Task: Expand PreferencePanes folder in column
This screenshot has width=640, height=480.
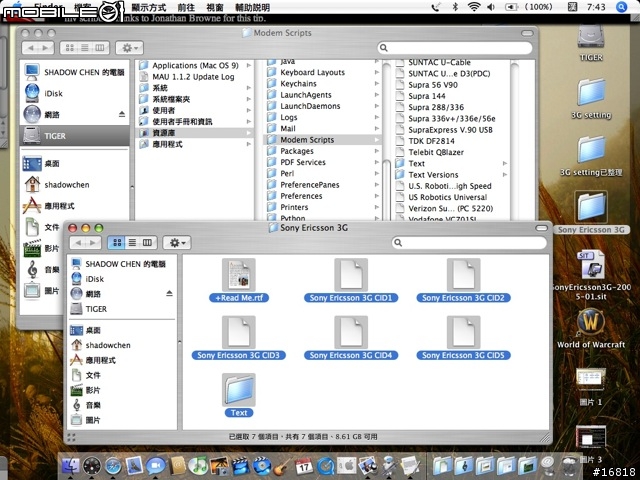Action: 377,185
